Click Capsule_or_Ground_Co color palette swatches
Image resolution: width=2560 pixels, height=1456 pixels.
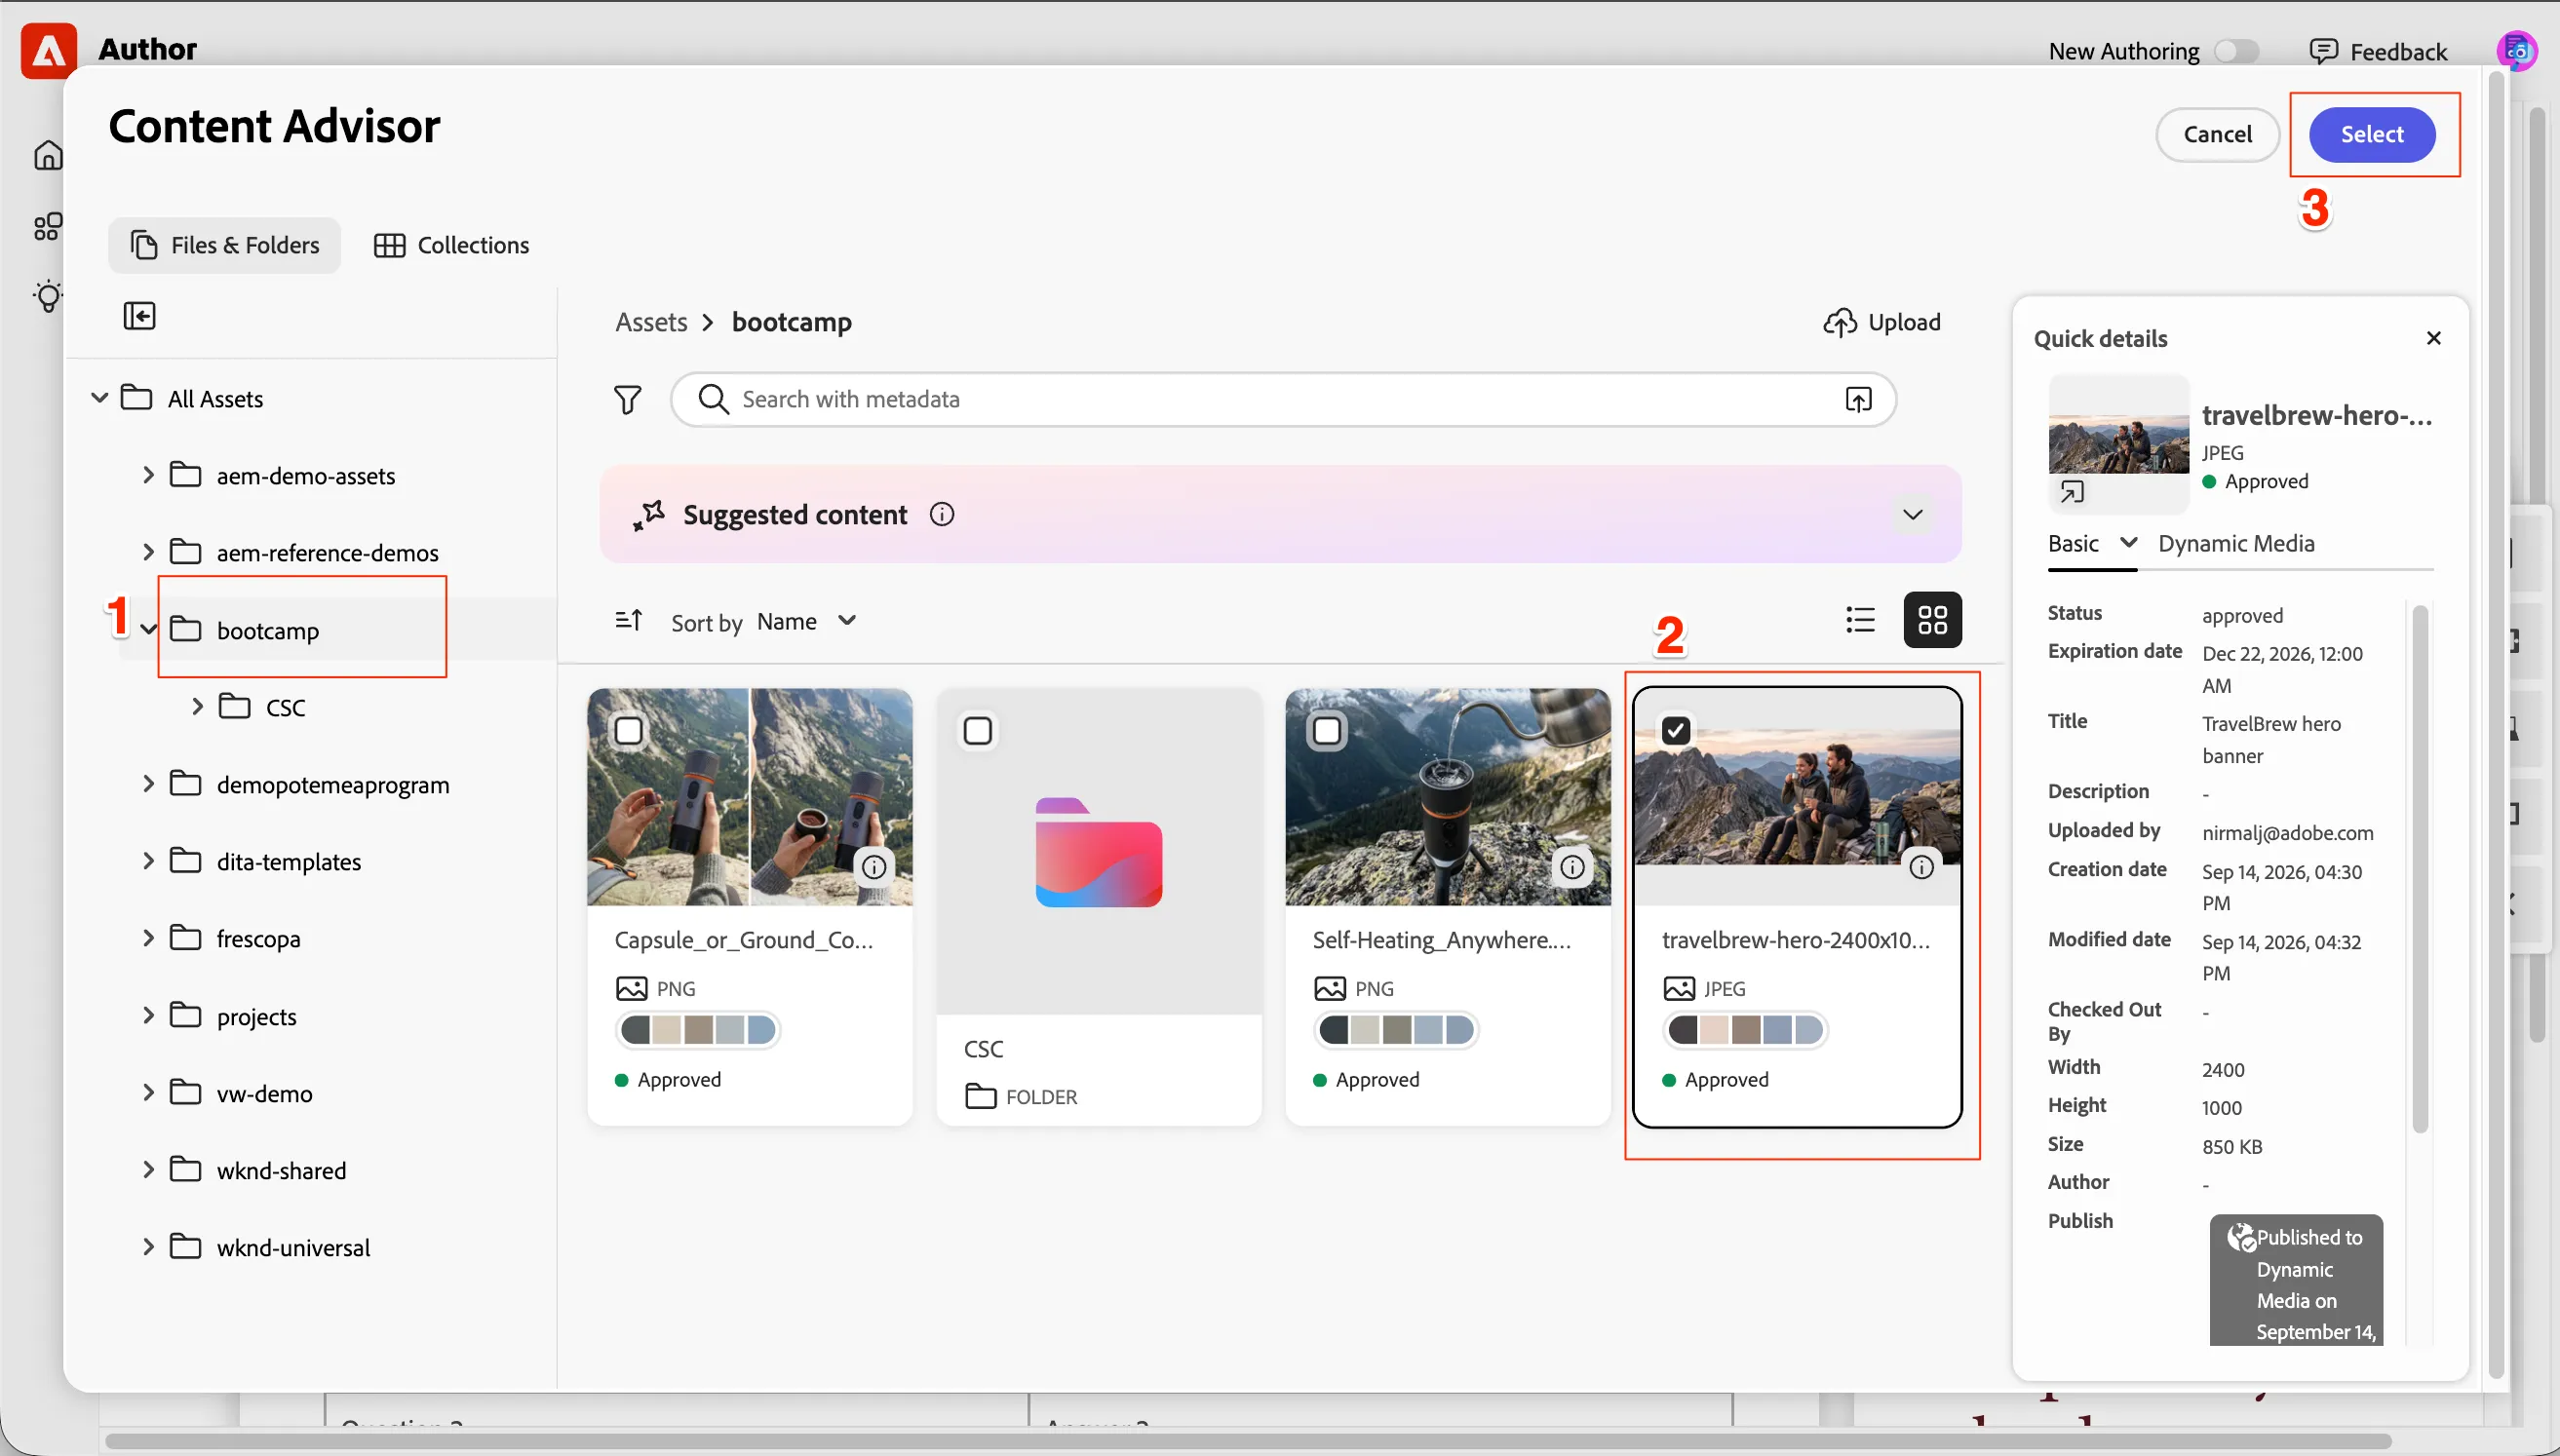pyautogui.click(x=698, y=1029)
